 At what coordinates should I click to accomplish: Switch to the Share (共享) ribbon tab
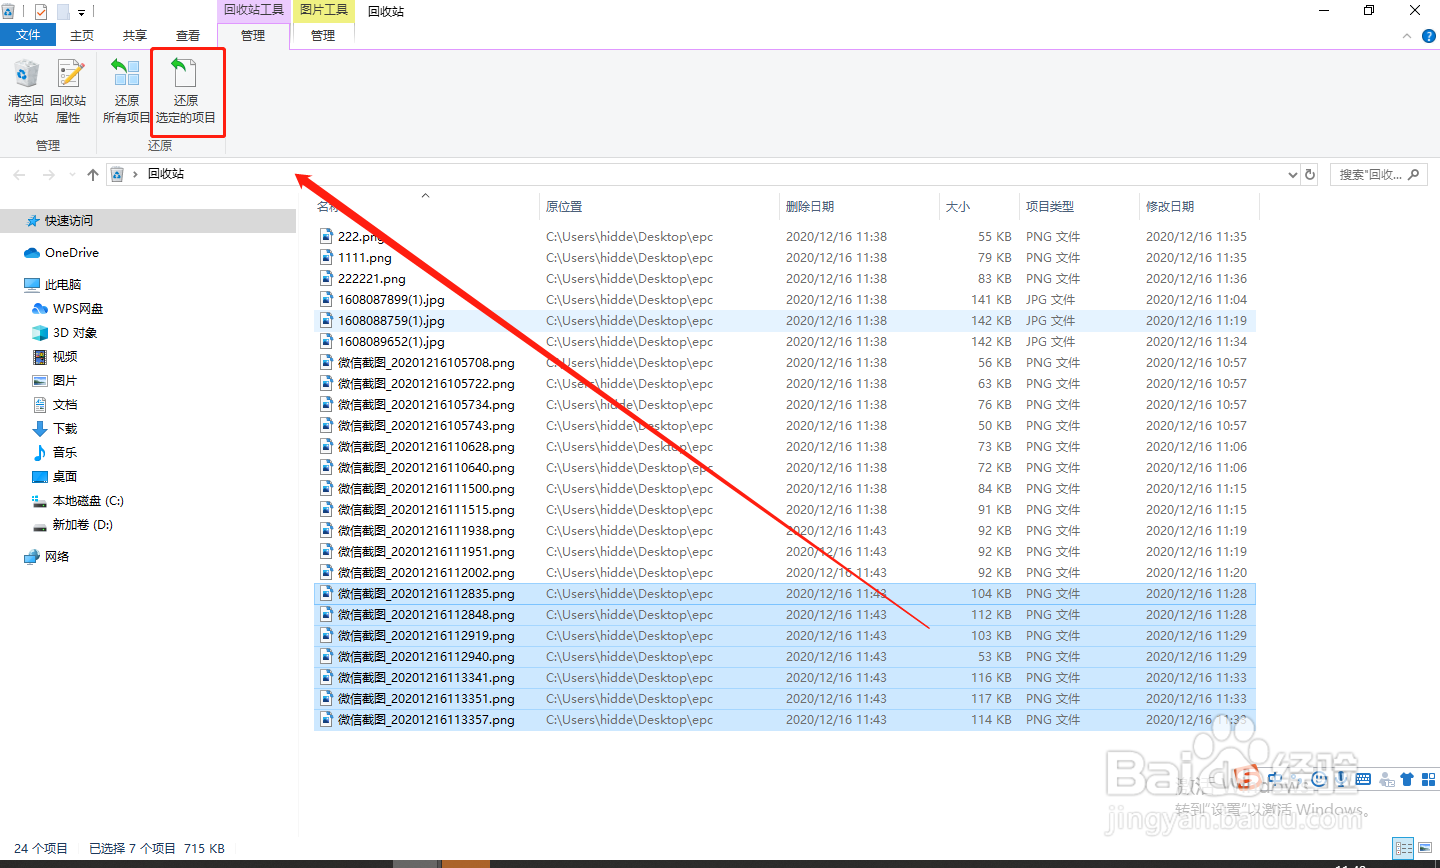(x=135, y=35)
